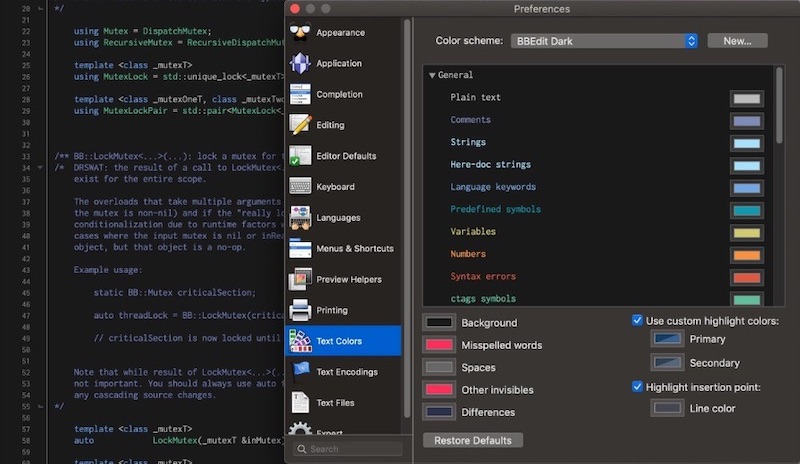Viewport: 800px width, 464px height.
Task: Toggle the fold marker at line 34
Action: coord(40,167)
